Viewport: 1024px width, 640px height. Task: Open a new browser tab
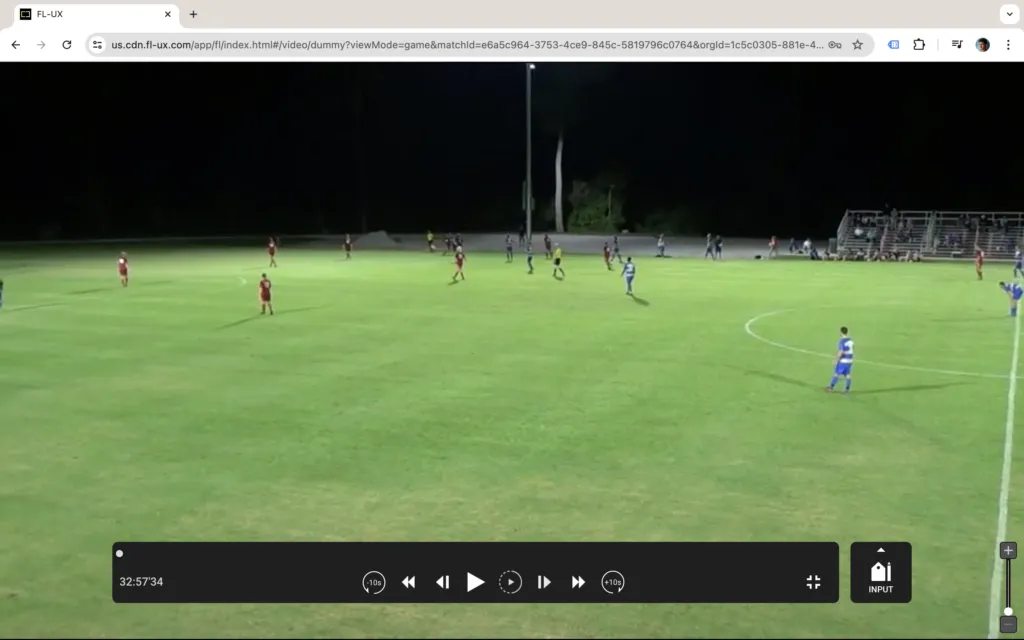coord(193,14)
